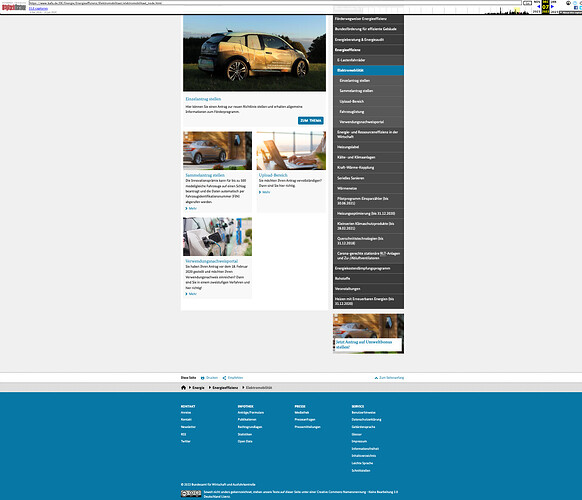Click Energie in the breadcrumb
The image size is (582, 500).
(x=198, y=388)
